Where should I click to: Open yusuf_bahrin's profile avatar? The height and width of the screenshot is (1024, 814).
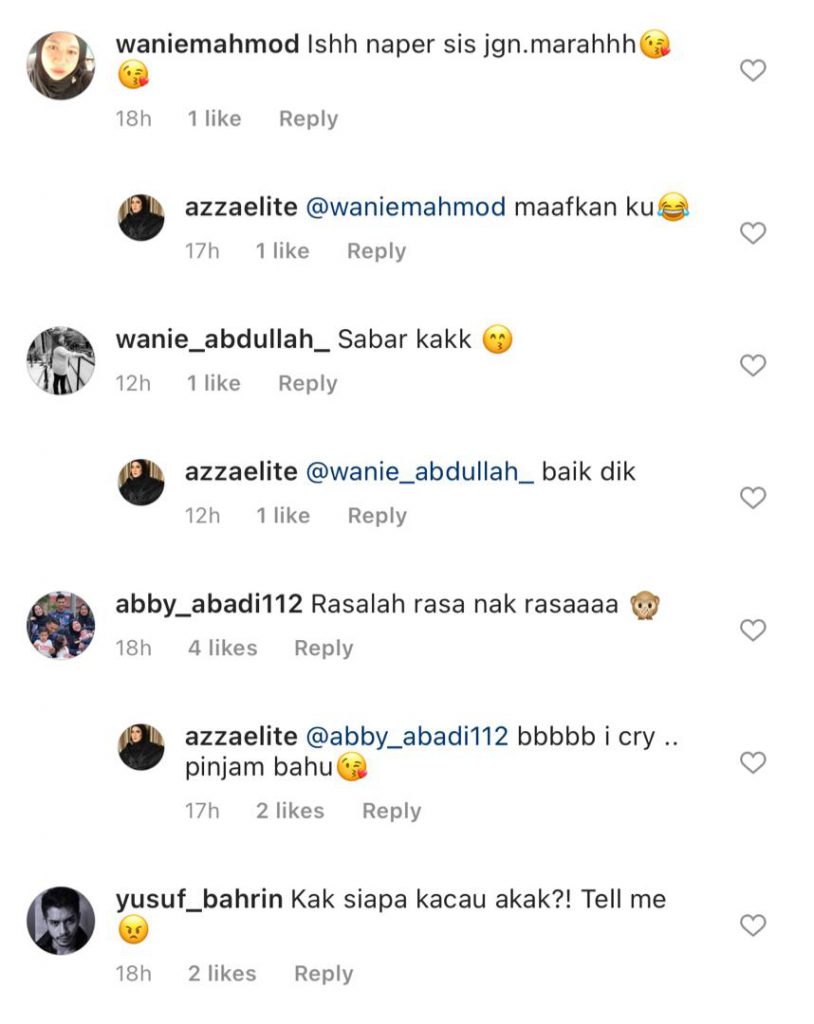pyautogui.click(x=61, y=920)
